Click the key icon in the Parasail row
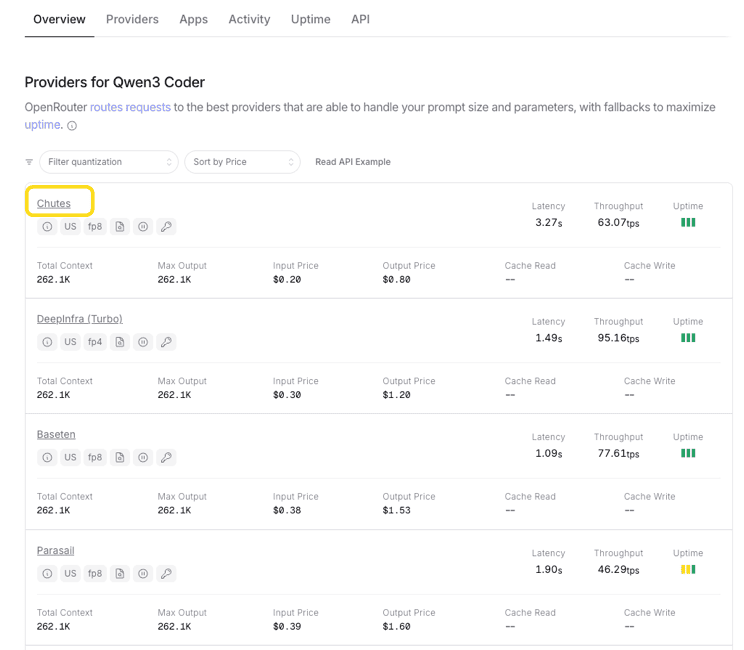 tap(167, 574)
